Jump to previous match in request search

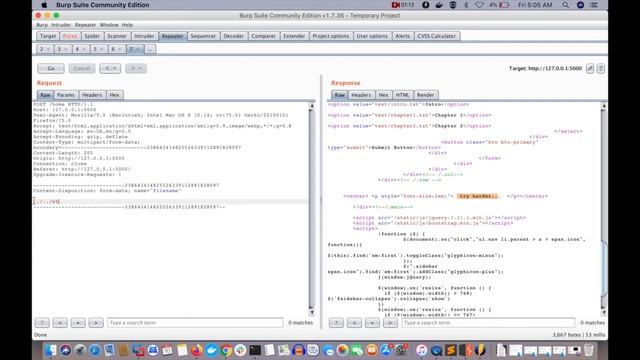(x=60, y=323)
